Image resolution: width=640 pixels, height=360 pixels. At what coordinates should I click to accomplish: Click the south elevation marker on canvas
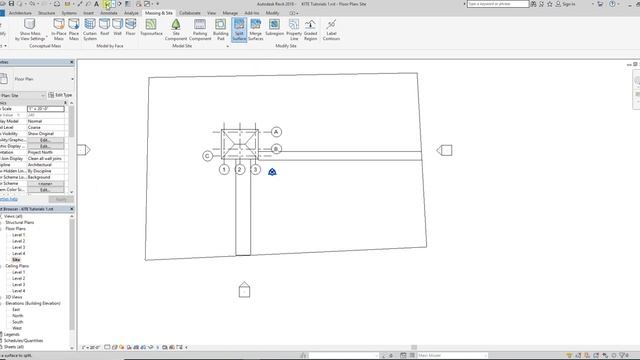[244, 290]
